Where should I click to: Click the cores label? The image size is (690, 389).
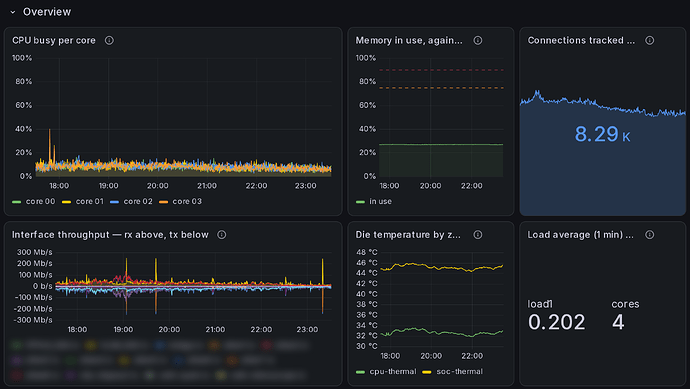tap(625, 304)
